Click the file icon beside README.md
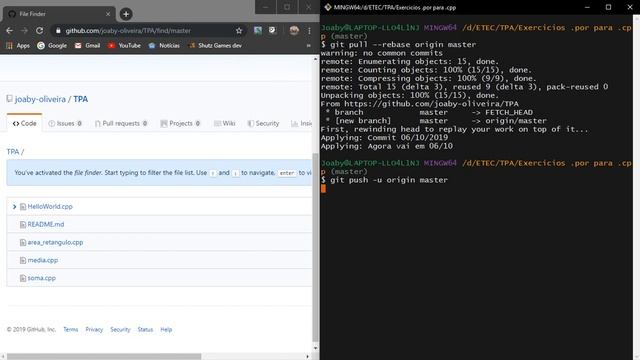The image size is (640, 360). [x=23, y=224]
